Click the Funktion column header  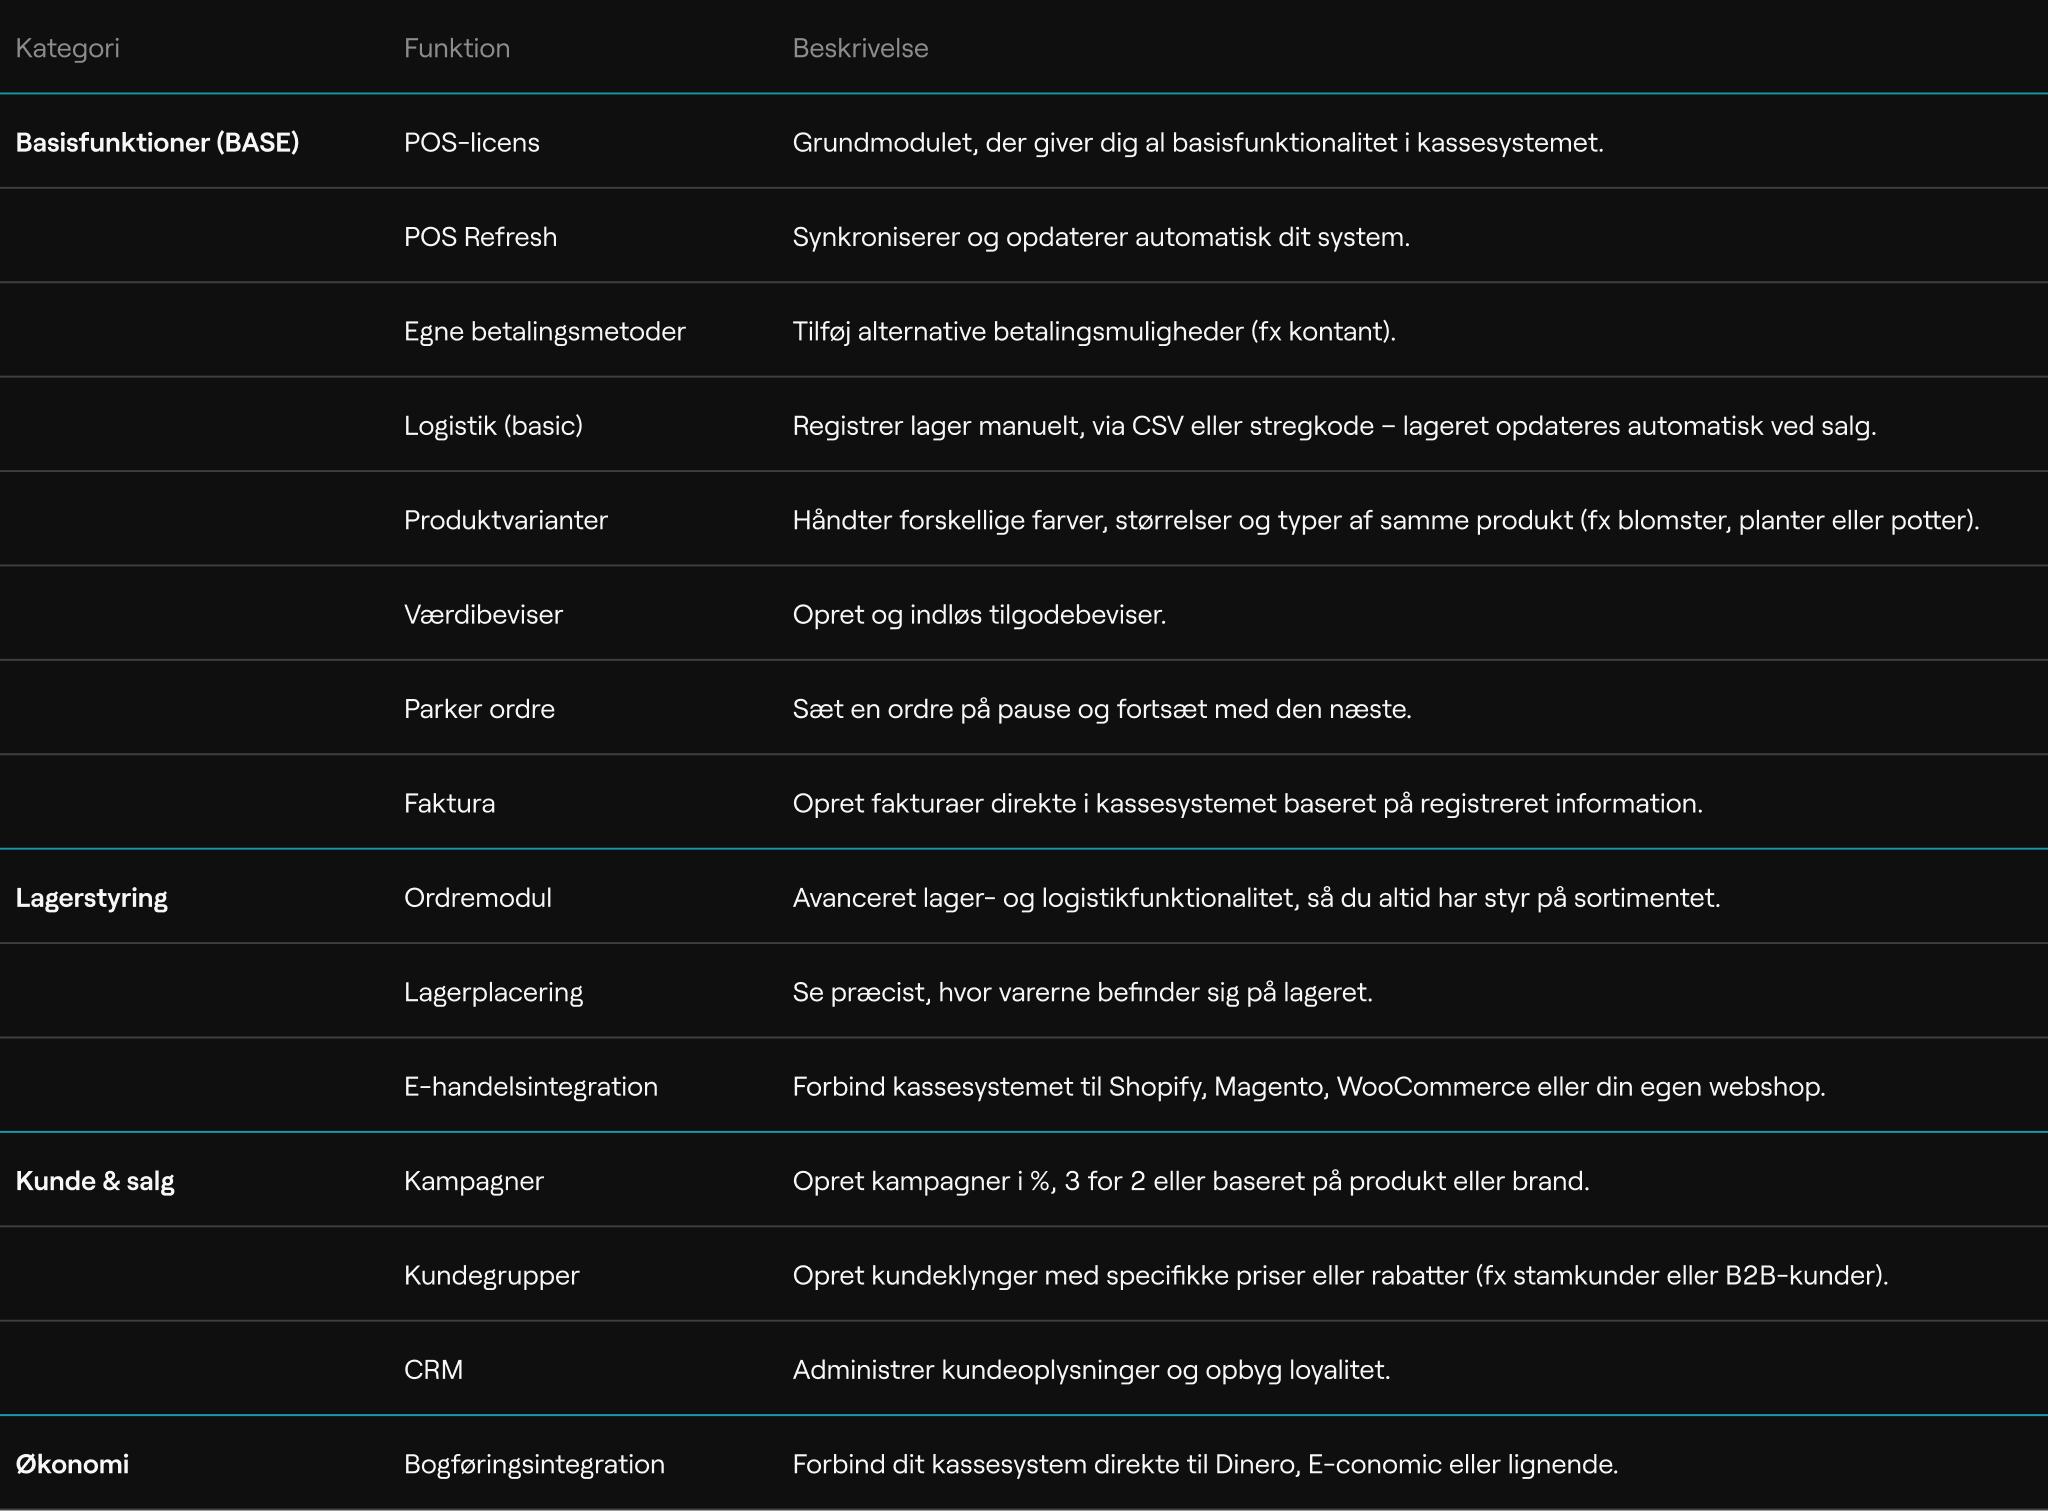pos(456,48)
